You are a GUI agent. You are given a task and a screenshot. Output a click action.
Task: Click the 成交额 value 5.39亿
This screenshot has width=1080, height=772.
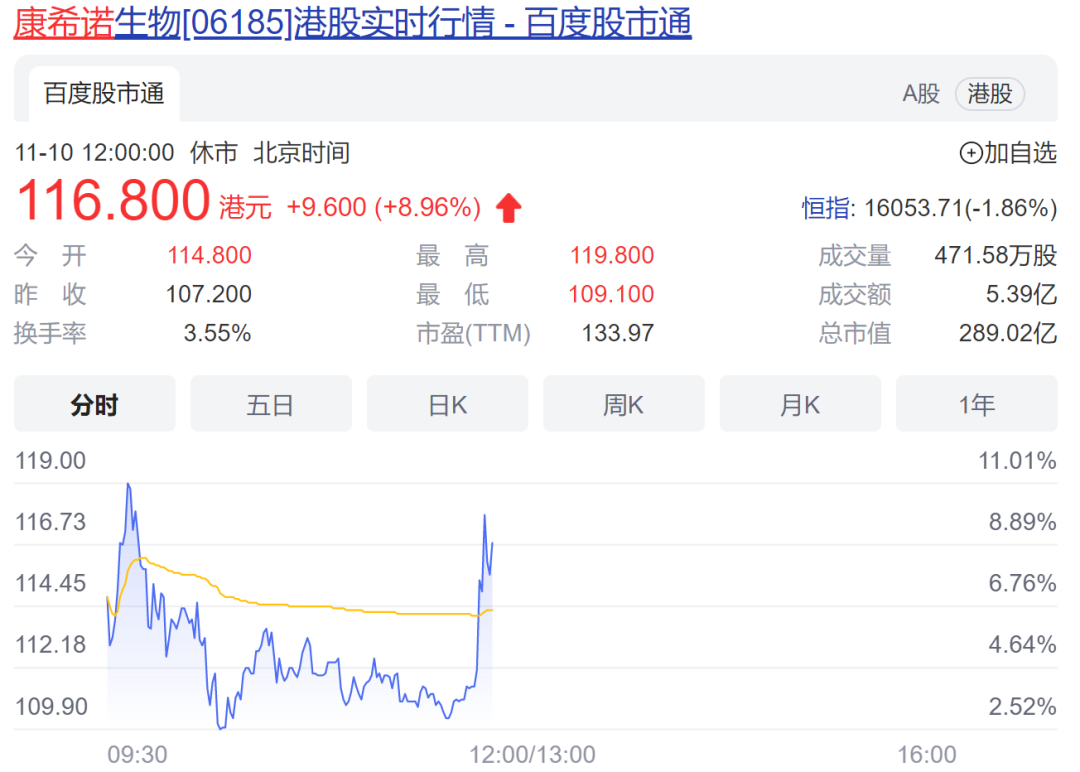[x=1021, y=295]
